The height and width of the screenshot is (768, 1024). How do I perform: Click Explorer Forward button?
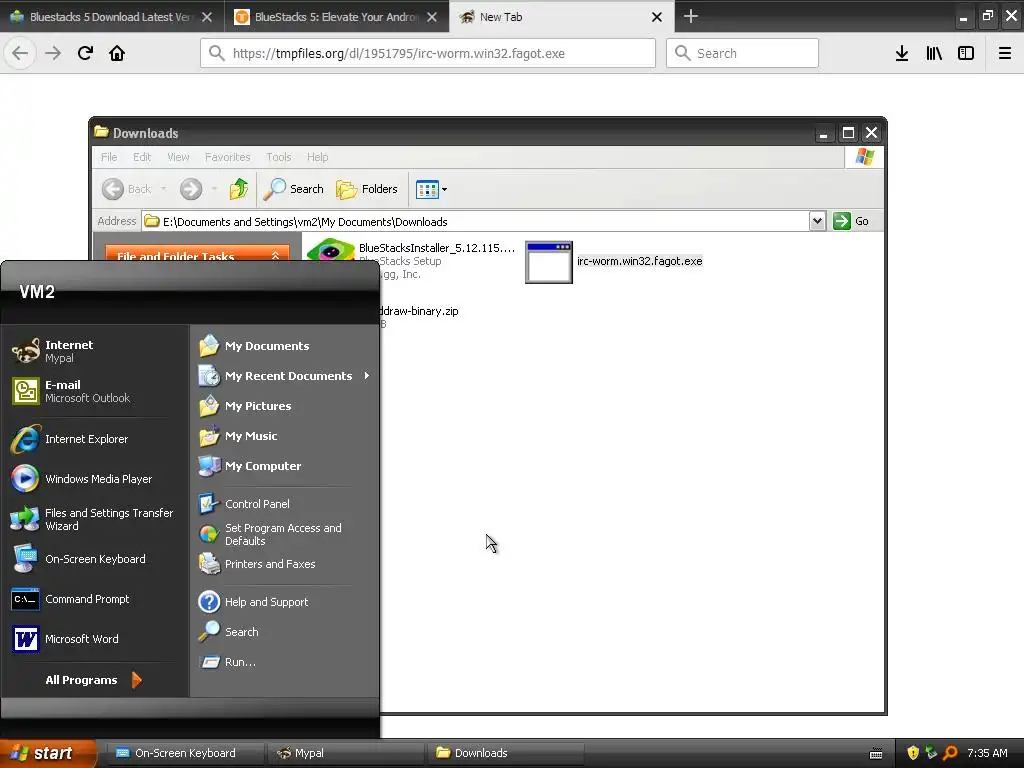coord(191,189)
